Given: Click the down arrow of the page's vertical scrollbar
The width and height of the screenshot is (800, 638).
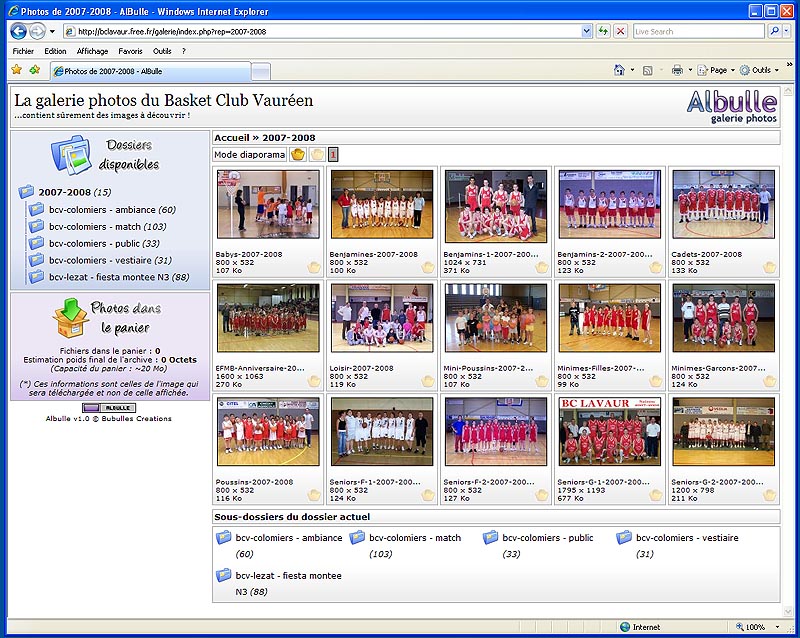Looking at the screenshot, I should [x=787, y=610].
